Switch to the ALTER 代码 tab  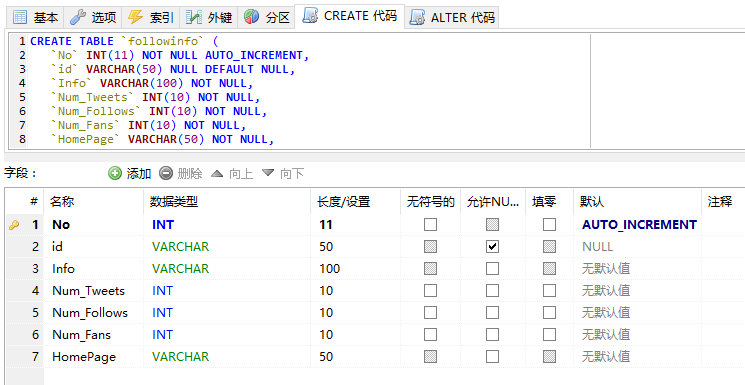(451, 18)
